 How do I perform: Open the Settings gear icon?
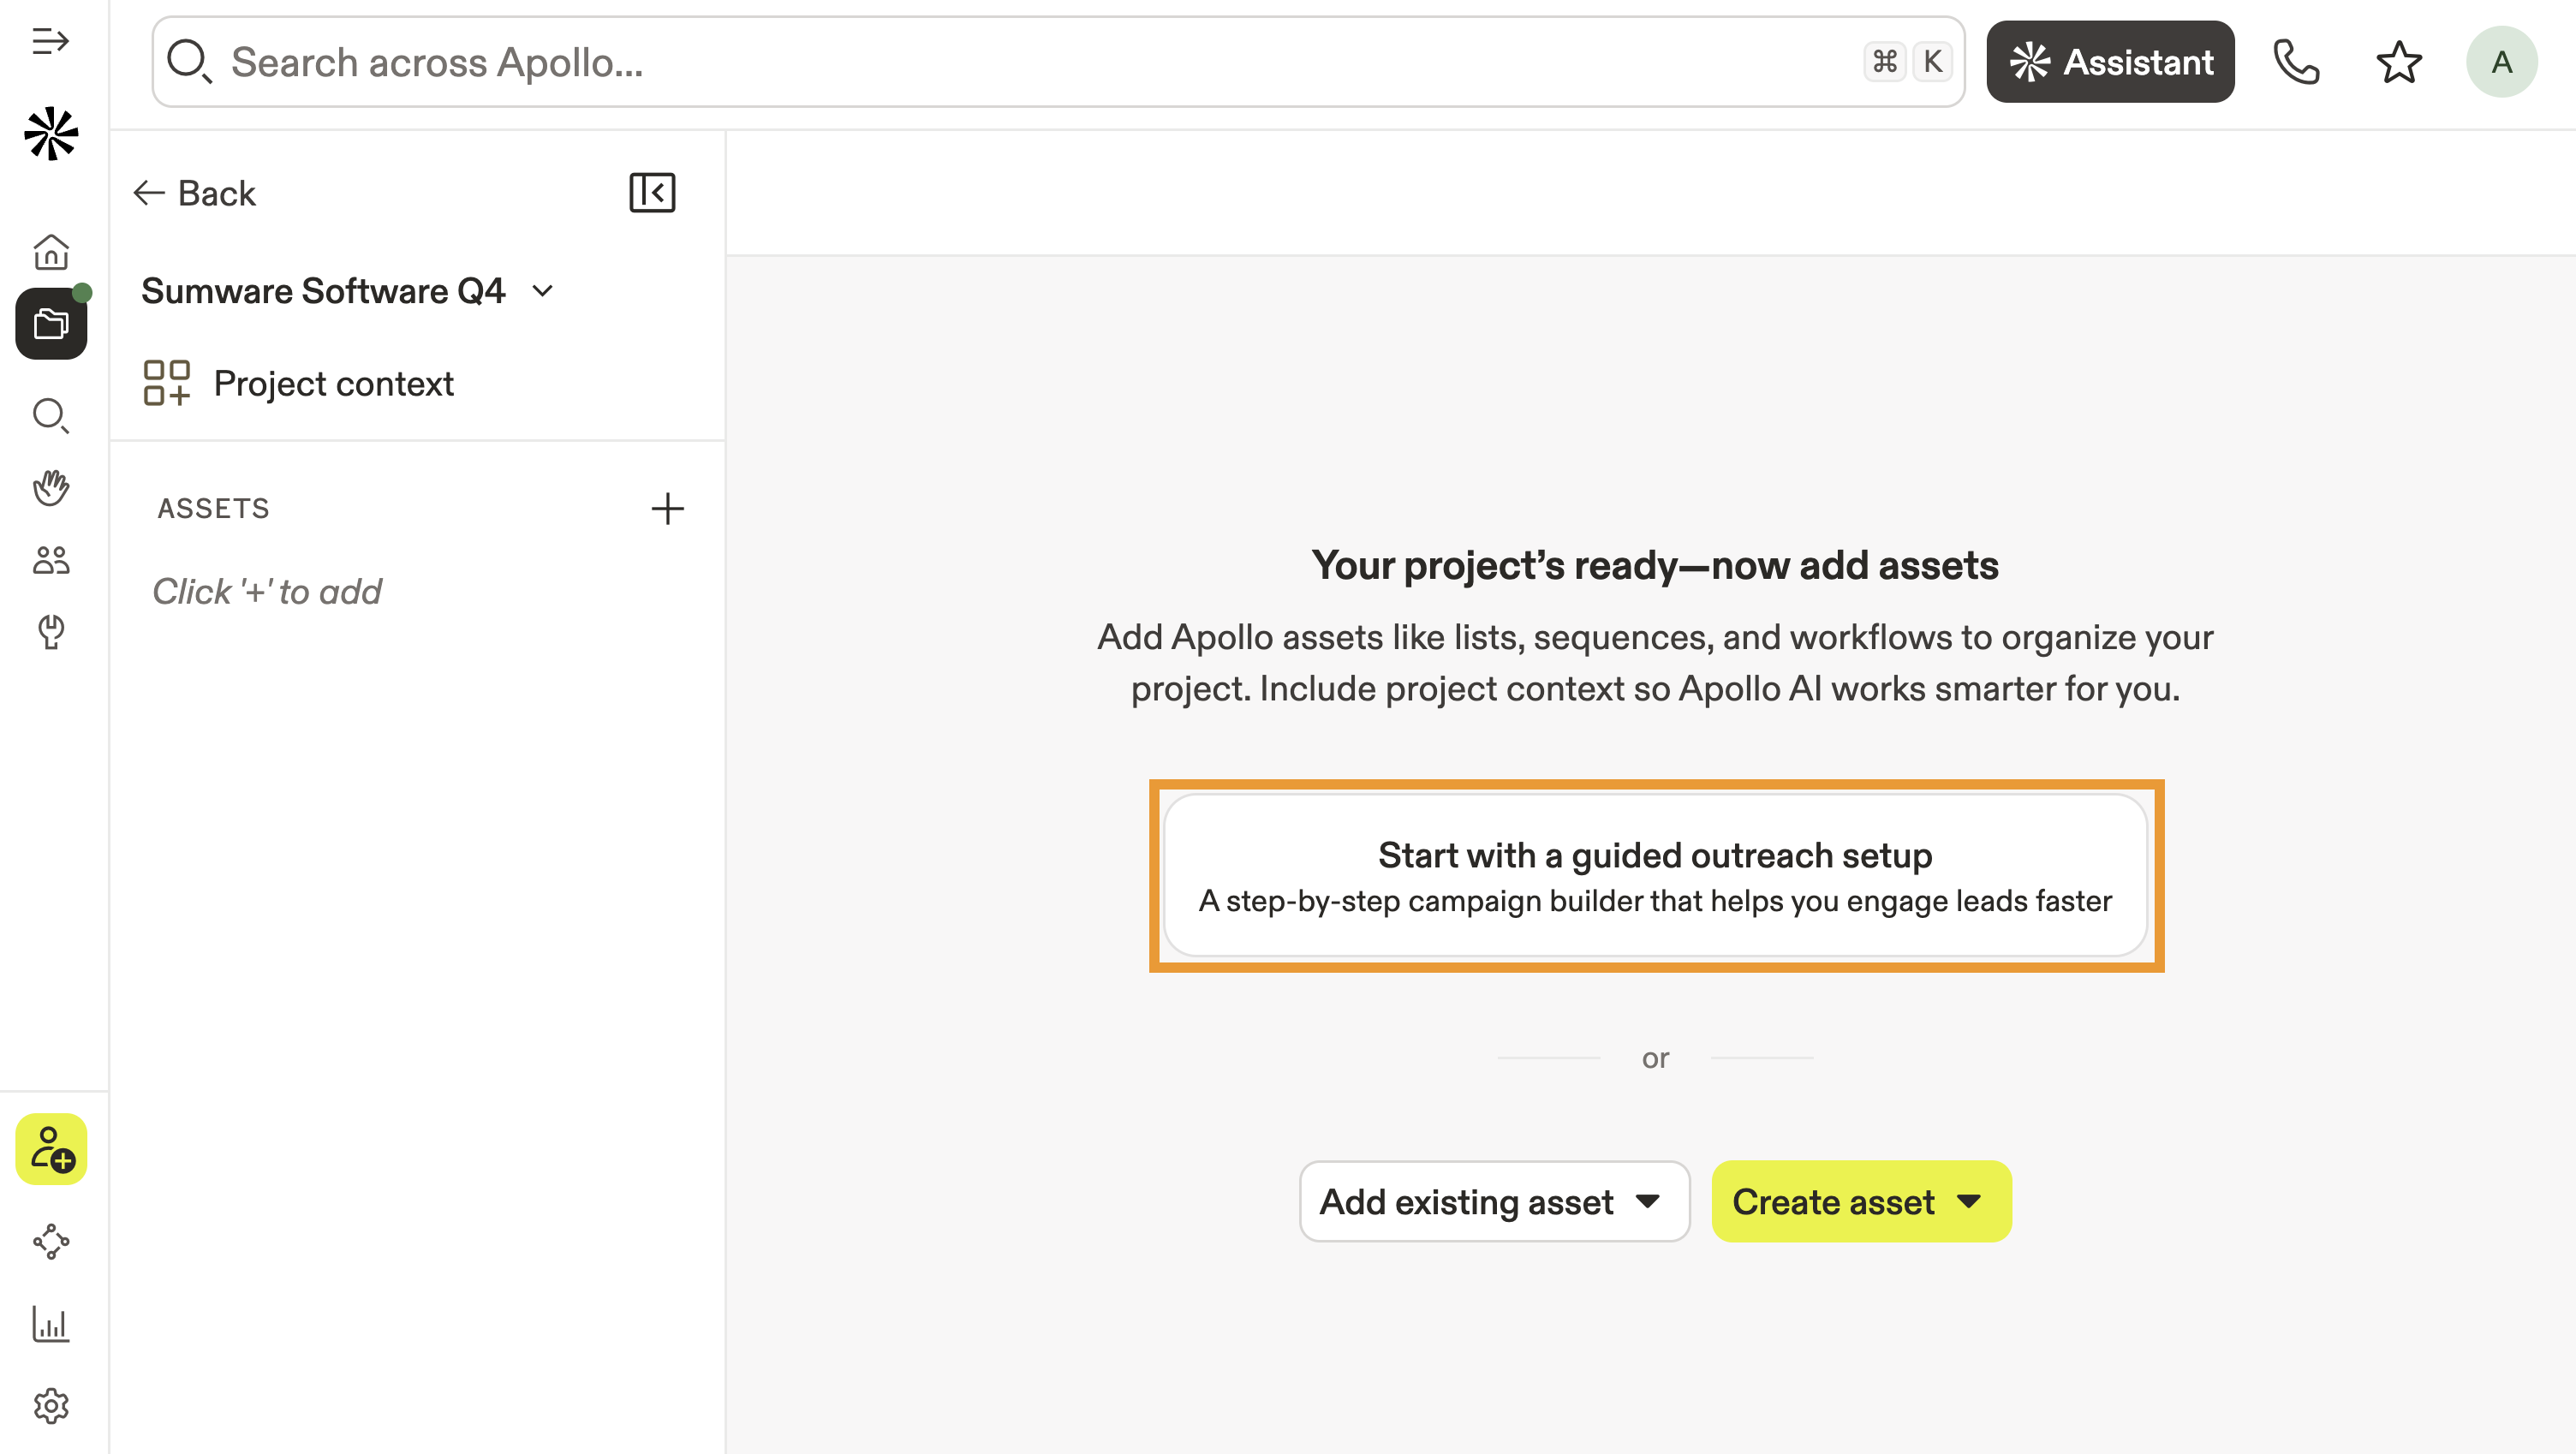click(x=51, y=1406)
